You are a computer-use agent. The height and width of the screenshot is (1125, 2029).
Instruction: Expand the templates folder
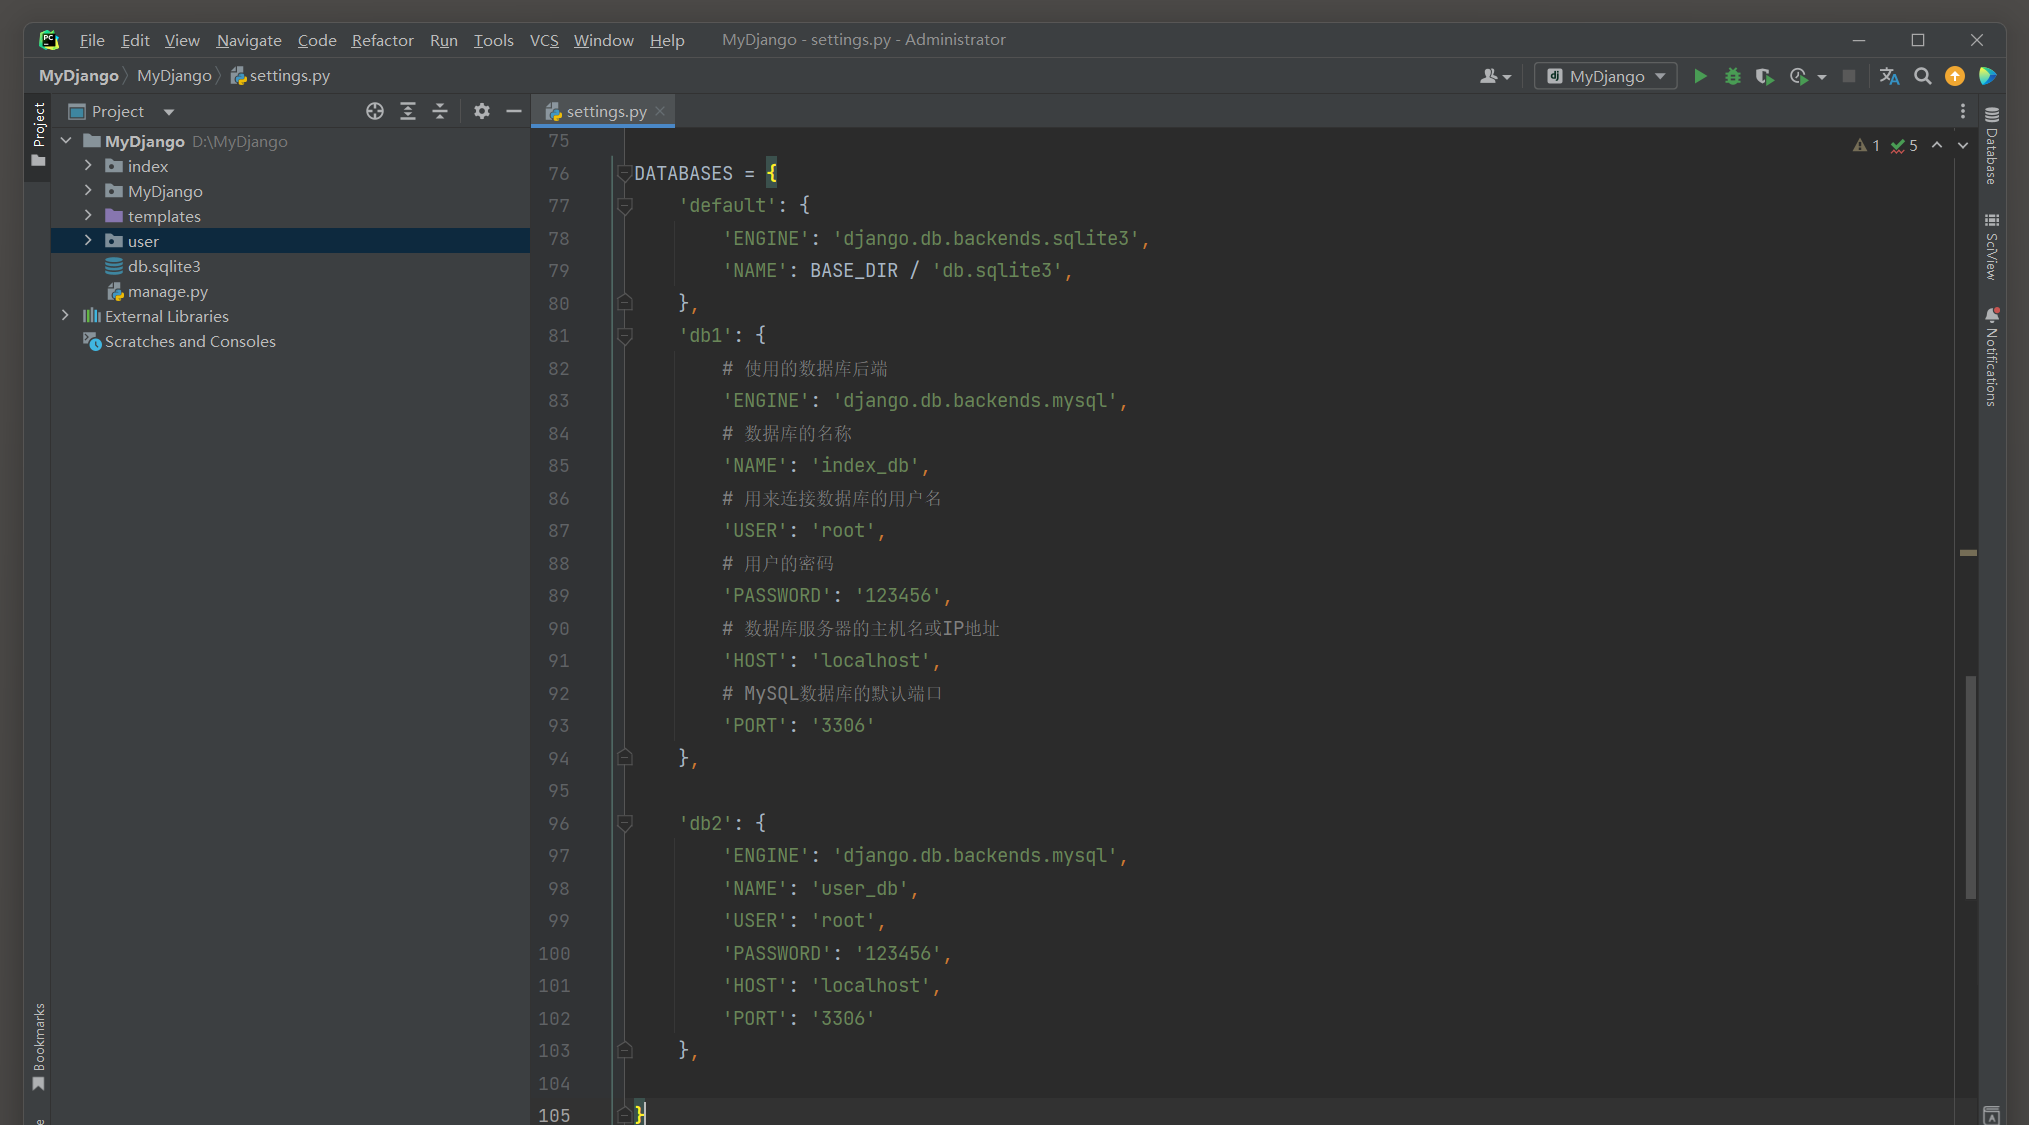88,216
